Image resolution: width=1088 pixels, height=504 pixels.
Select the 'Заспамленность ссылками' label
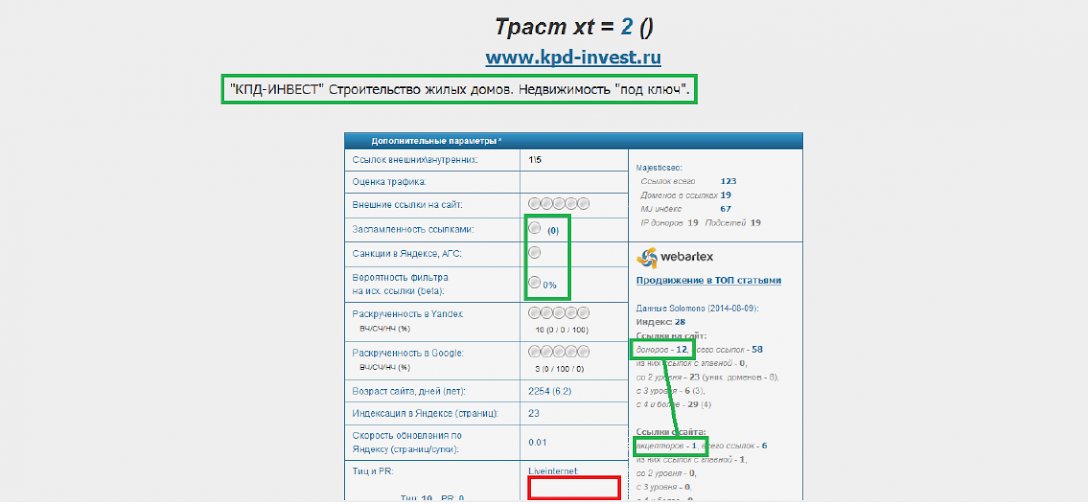tap(413, 228)
